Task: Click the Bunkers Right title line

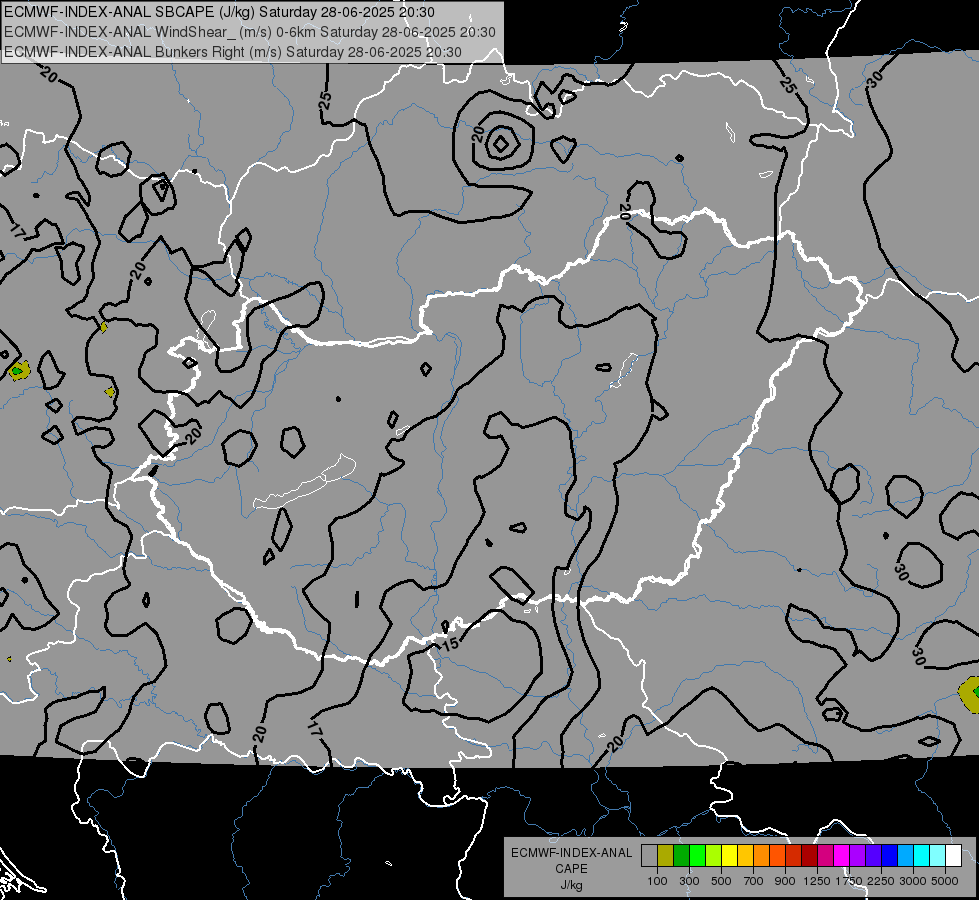Action: tap(233, 52)
